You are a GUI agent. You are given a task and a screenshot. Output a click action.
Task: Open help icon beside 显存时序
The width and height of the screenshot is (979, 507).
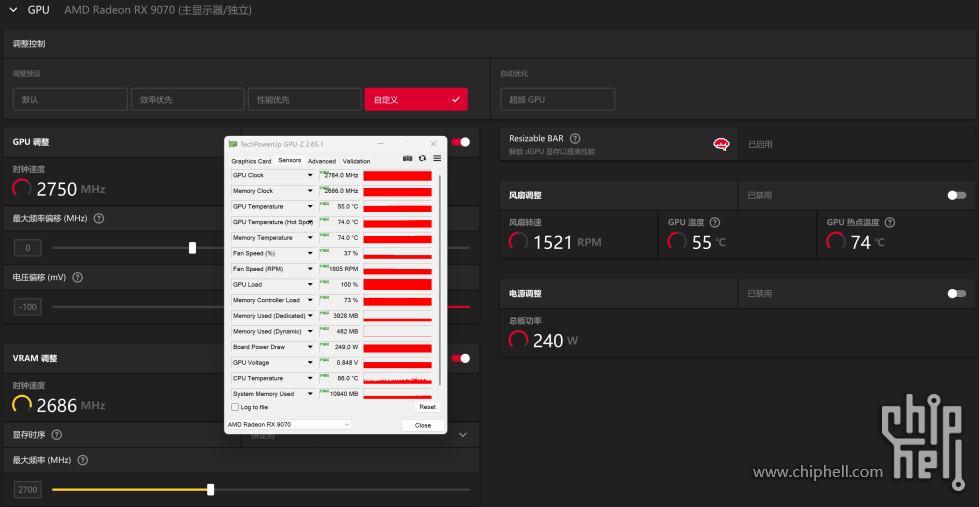57,435
